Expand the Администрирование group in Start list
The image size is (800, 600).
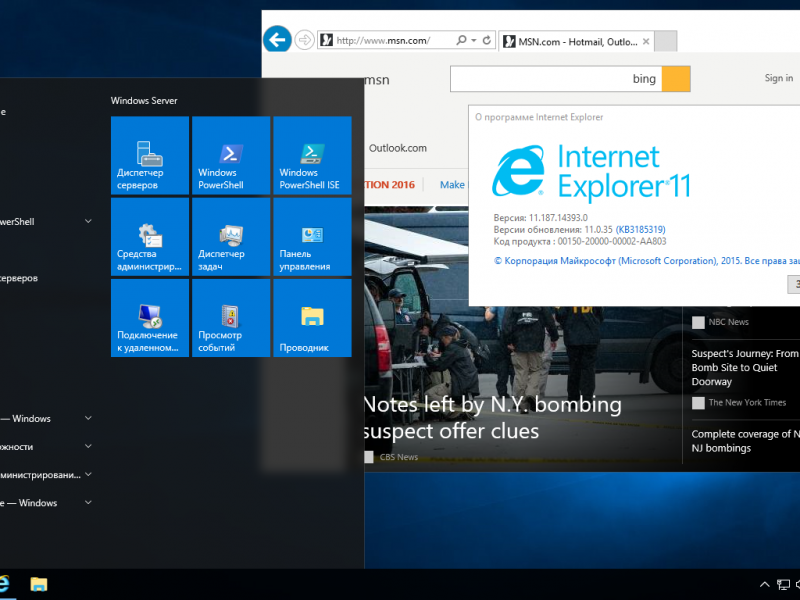click(x=88, y=474)
